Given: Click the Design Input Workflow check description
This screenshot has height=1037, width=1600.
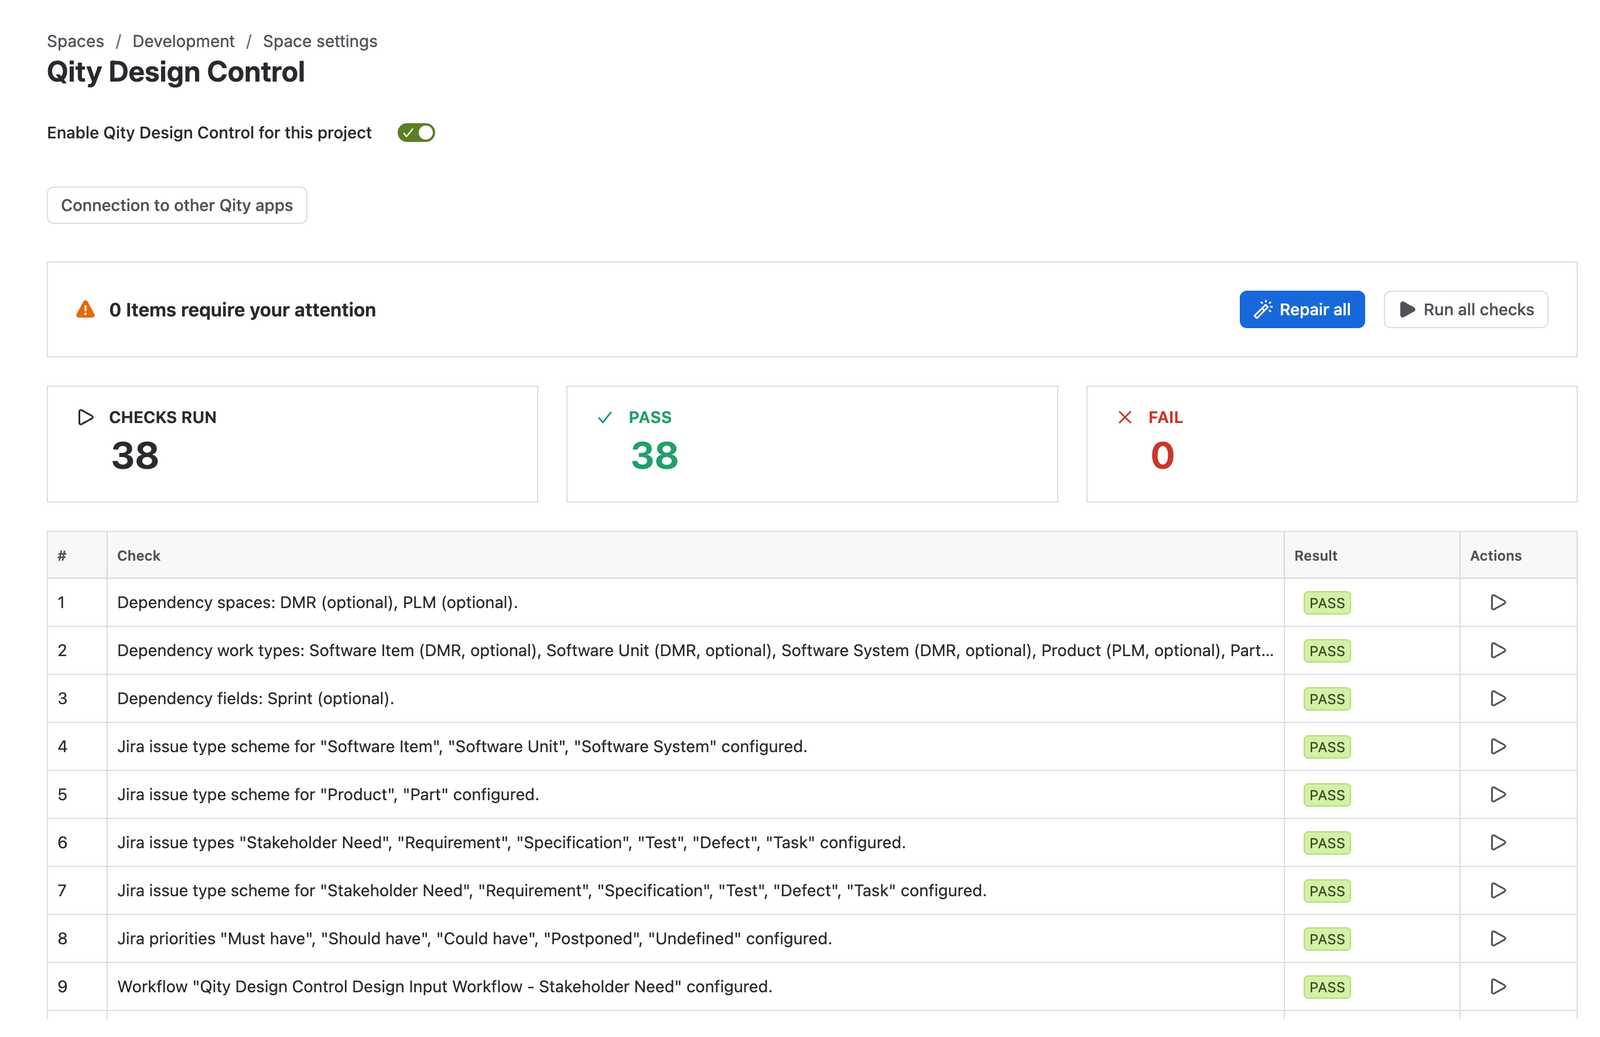Looking at the screenshot, I should pos(445,986).
